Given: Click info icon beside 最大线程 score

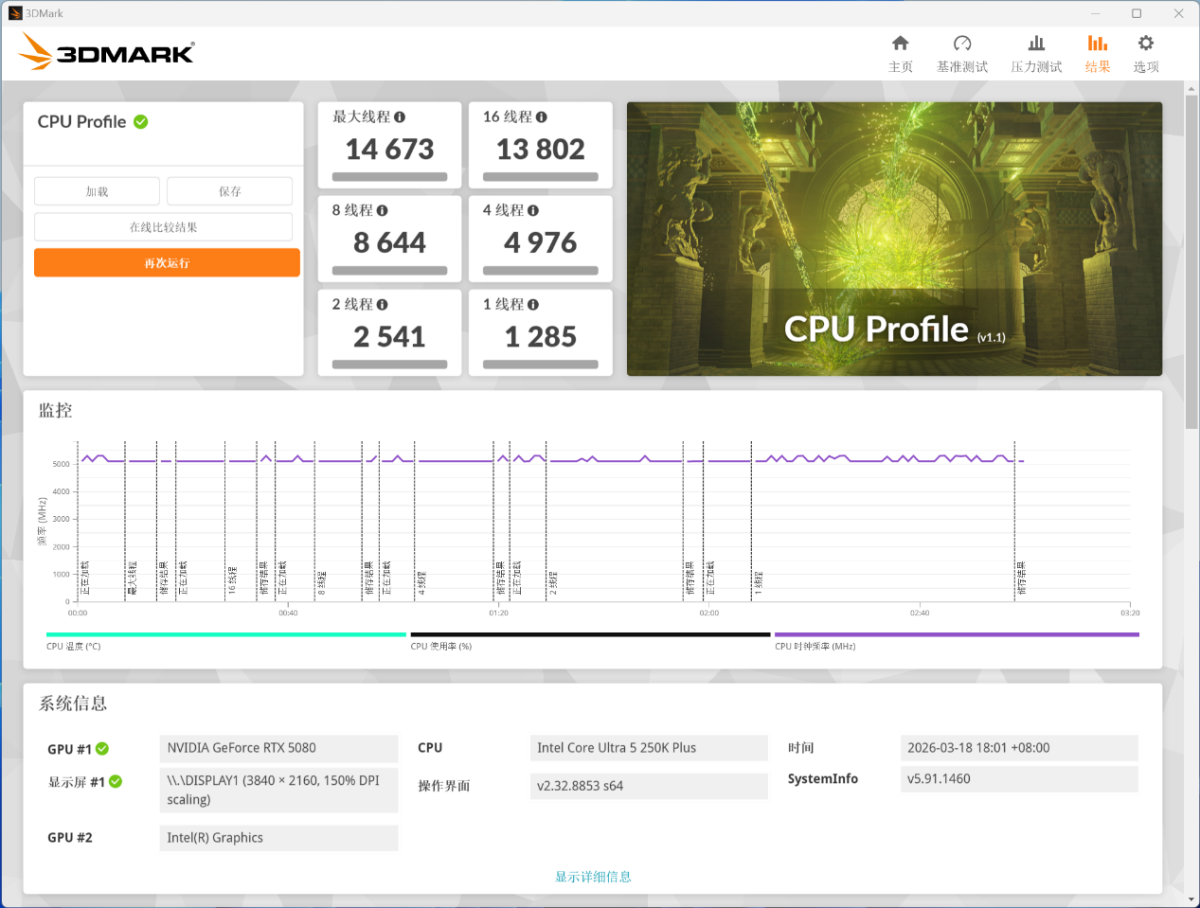Looking at the screenshot, I should pos(400,117).
